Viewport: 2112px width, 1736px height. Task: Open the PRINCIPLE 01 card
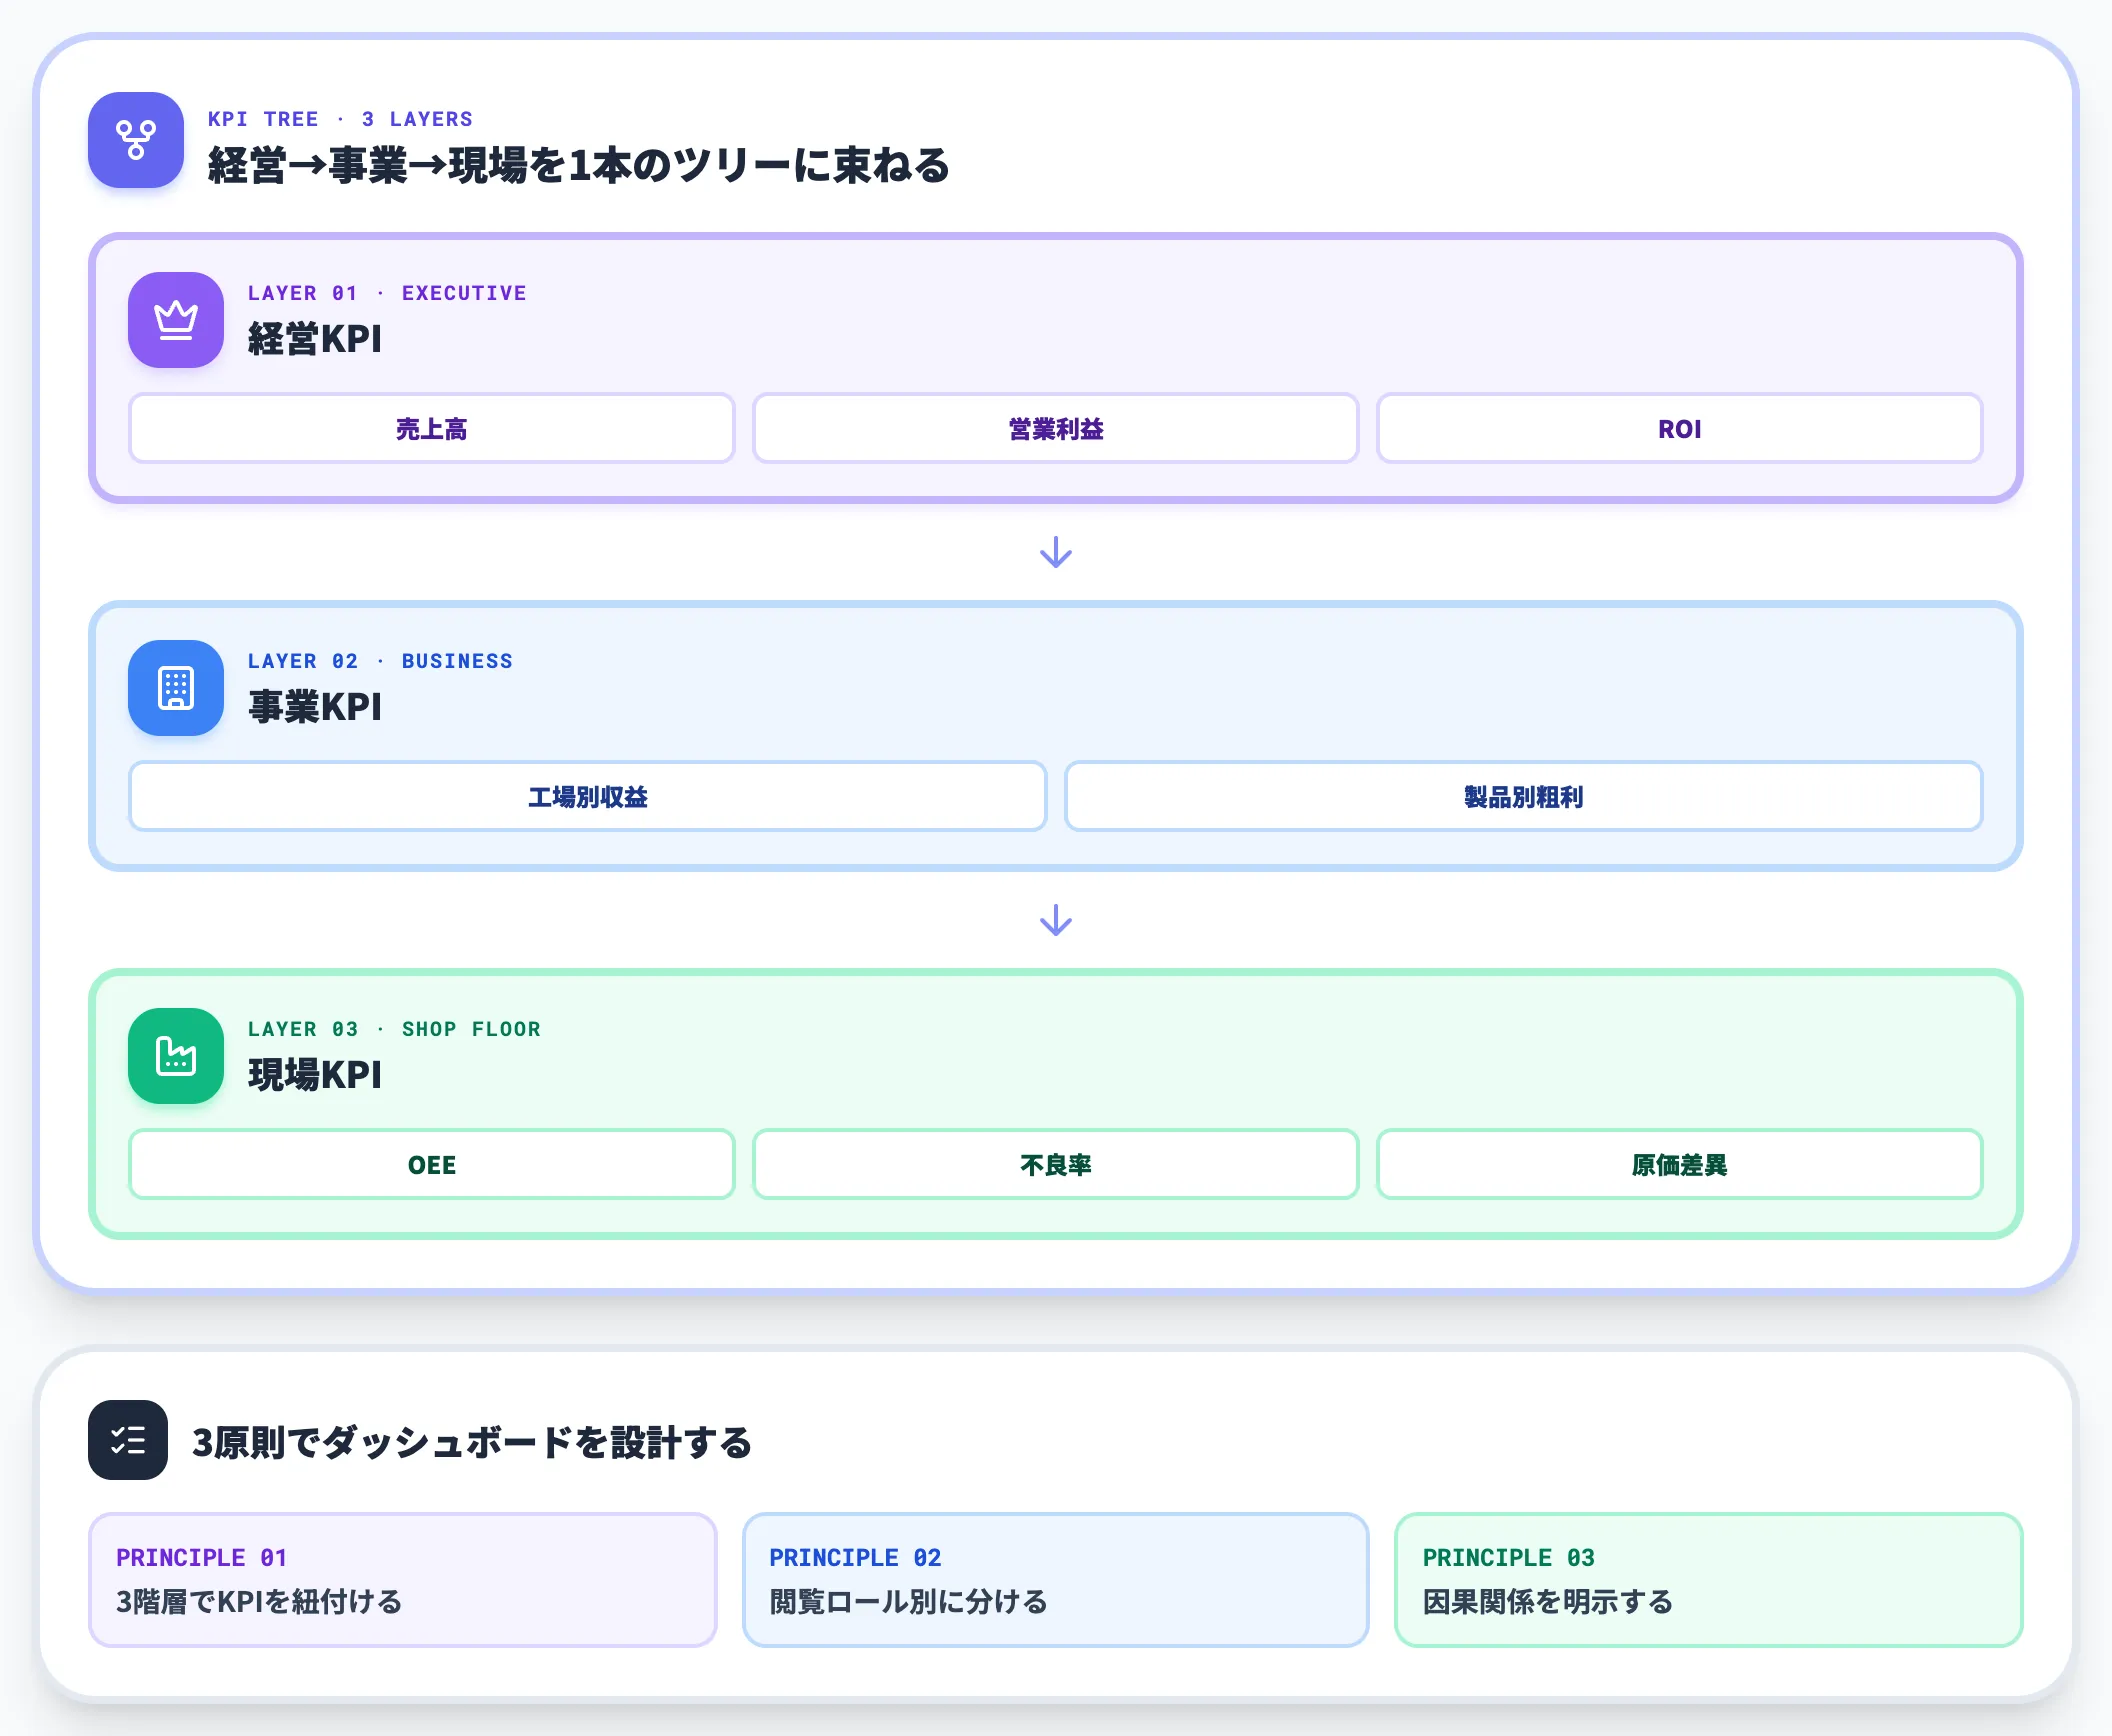click(403, 1580)
